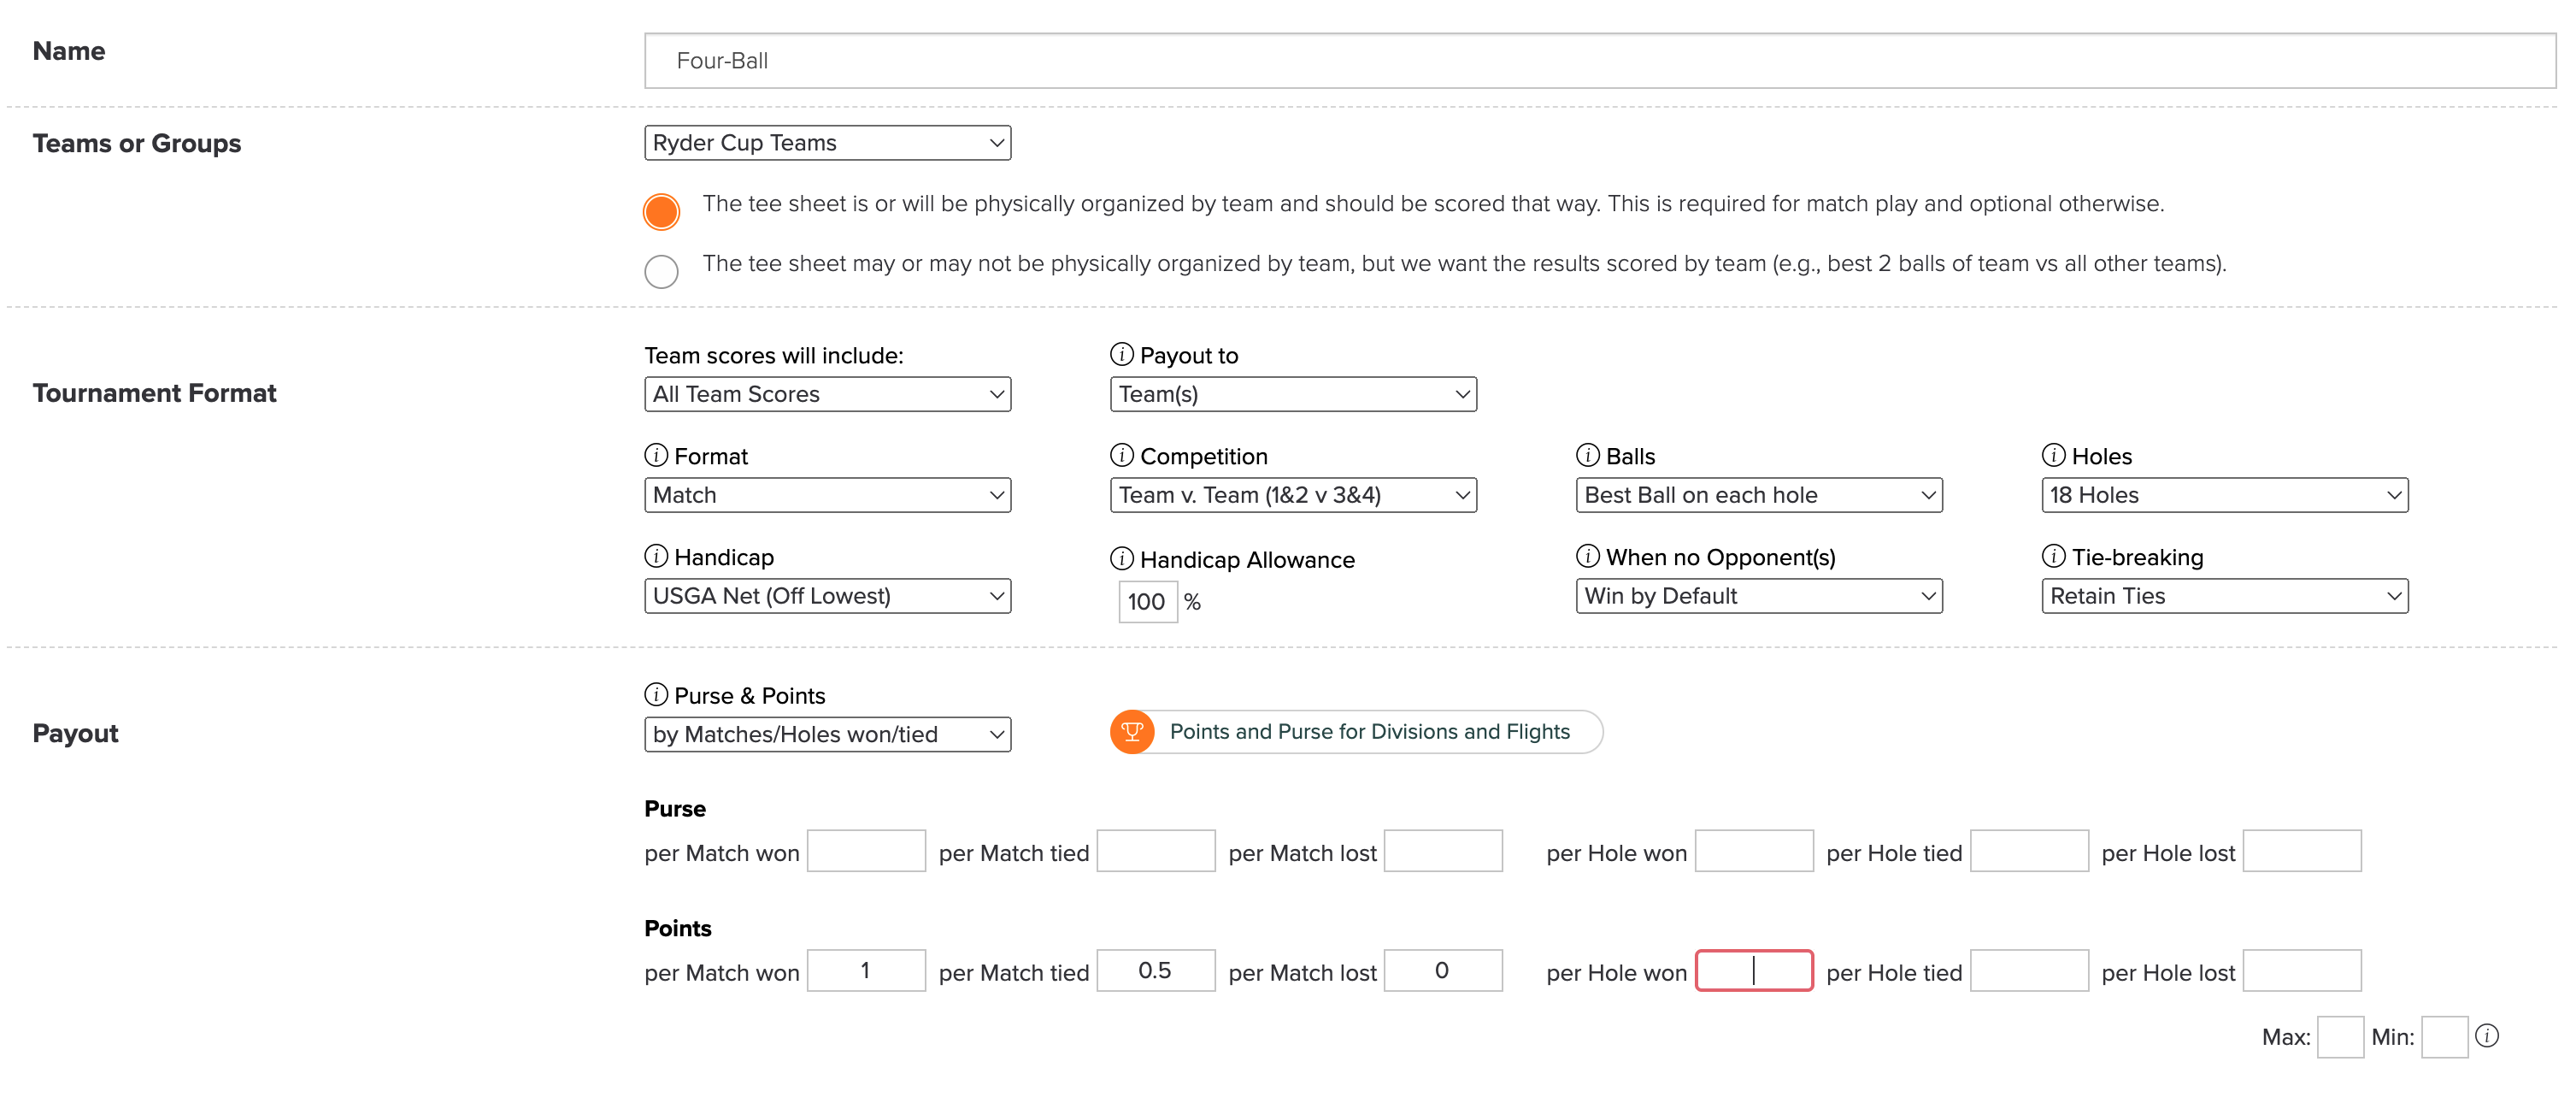Viewport: 2576px width, 1103px height.
Task: Open the All Team Scores dropdown
Action: [x=827, y=394]
